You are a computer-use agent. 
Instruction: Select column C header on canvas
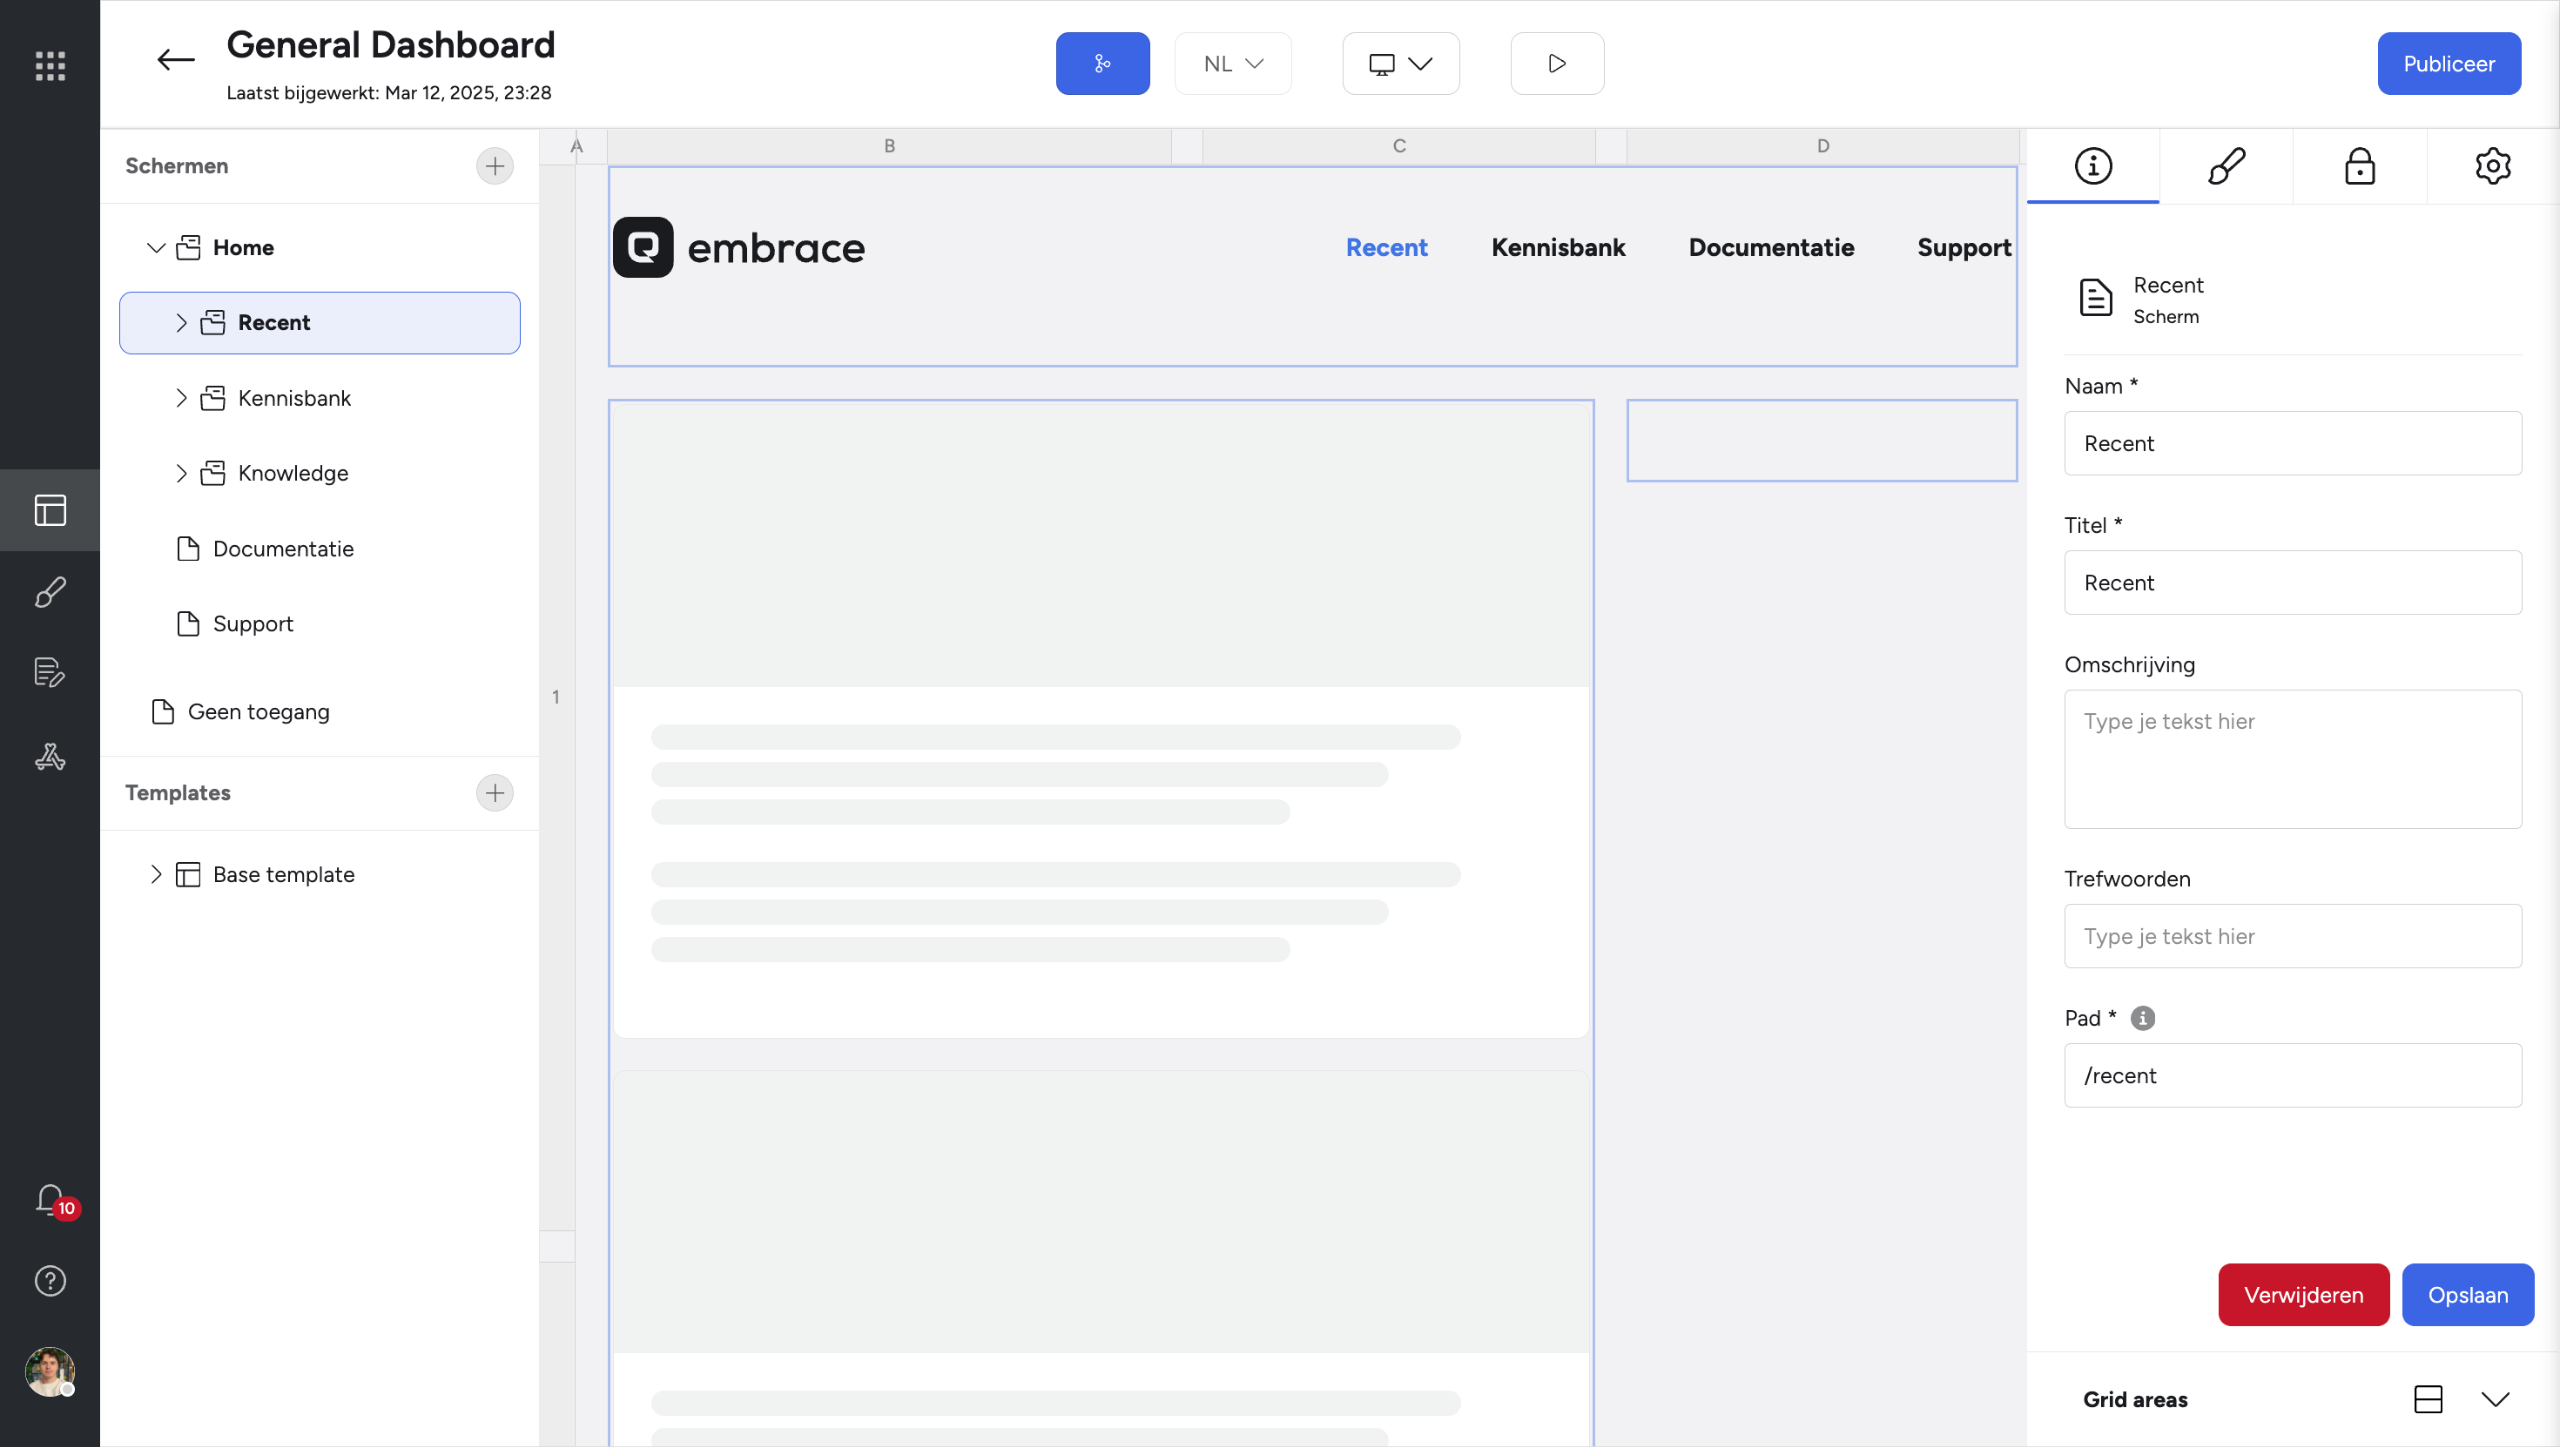pos(1399,146)
